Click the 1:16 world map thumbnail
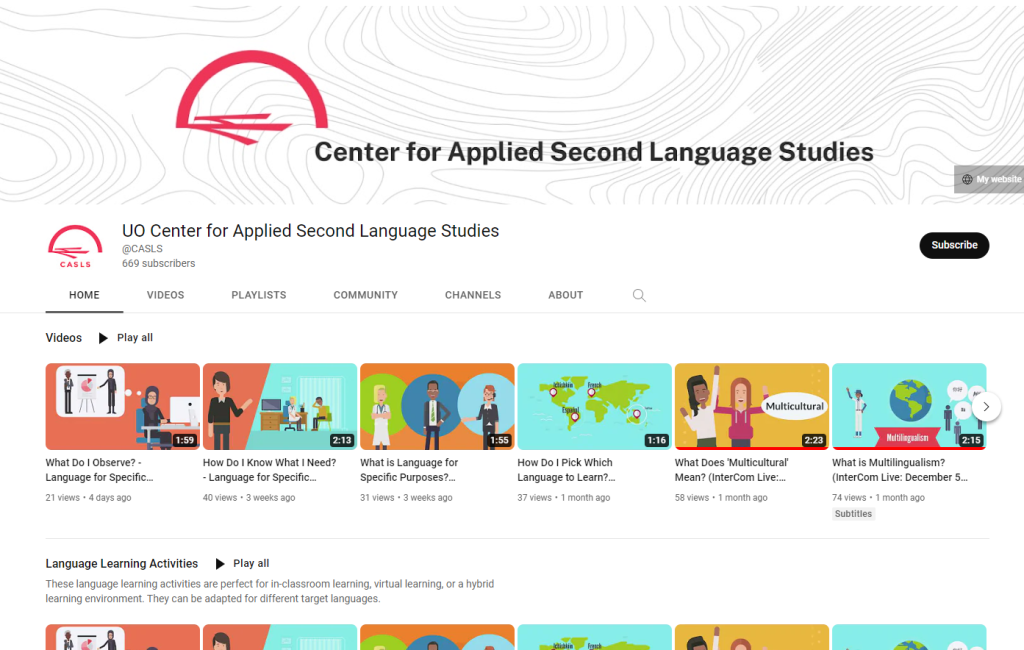Screen dimensions: 1024x650 point(595,406)
